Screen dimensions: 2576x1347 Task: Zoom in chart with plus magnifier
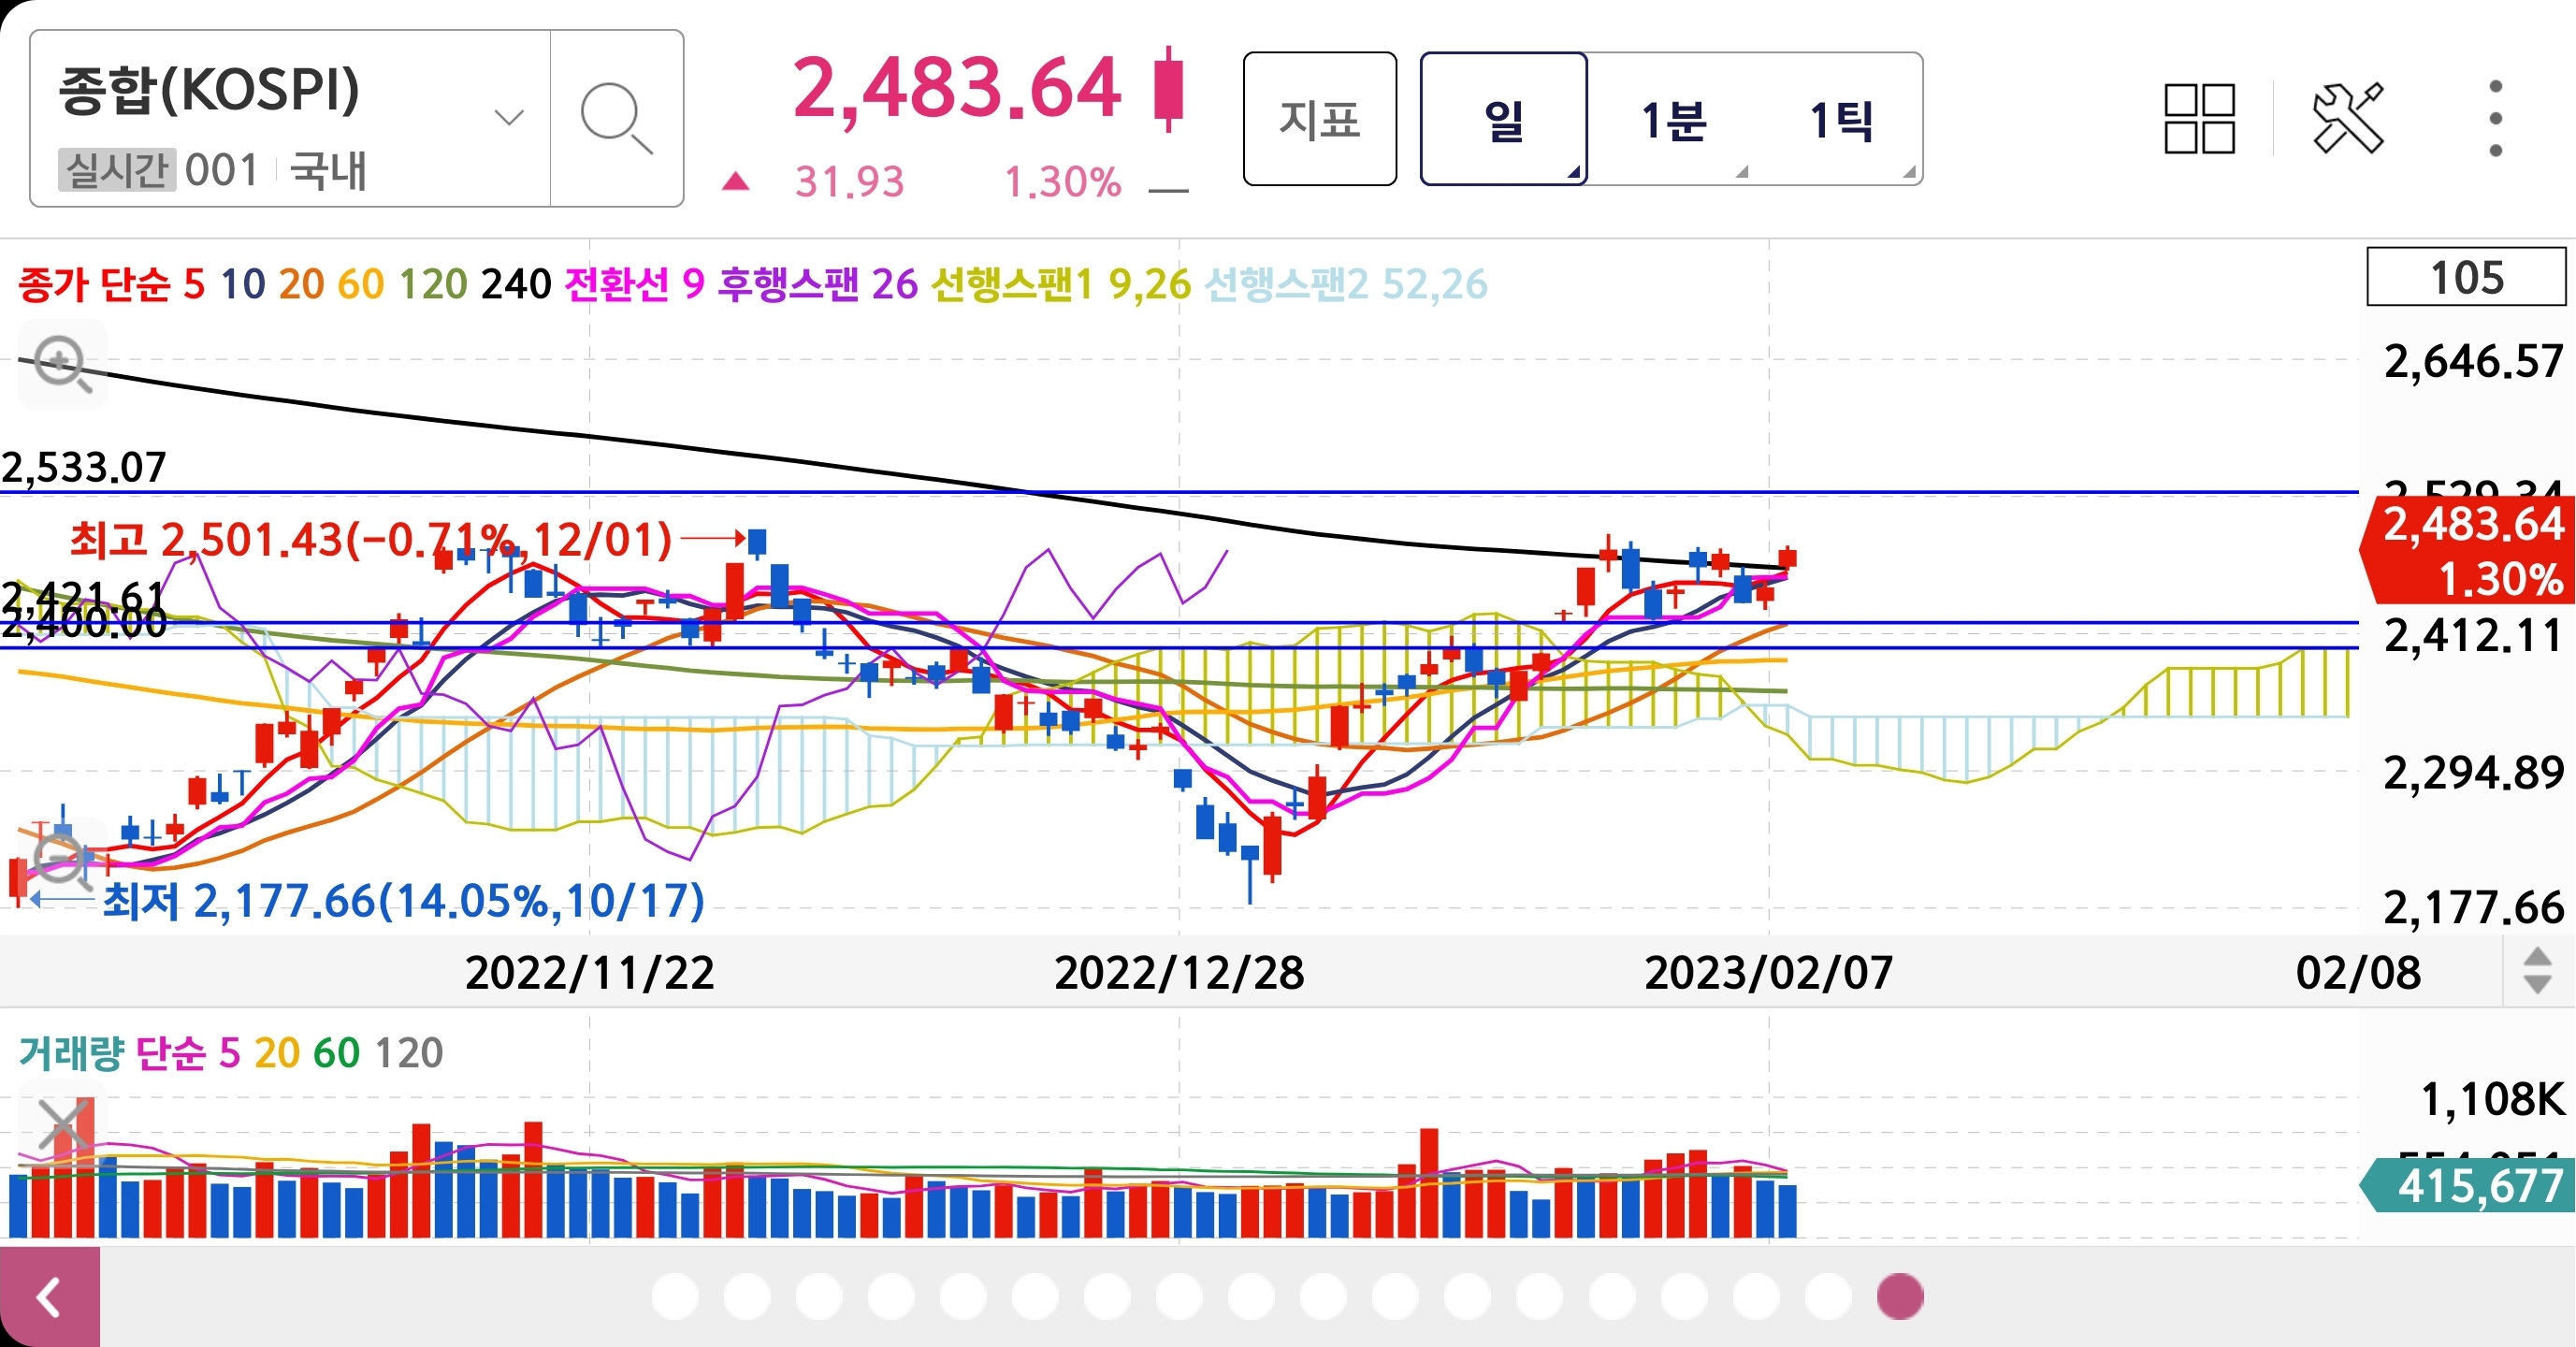[62, 363]
